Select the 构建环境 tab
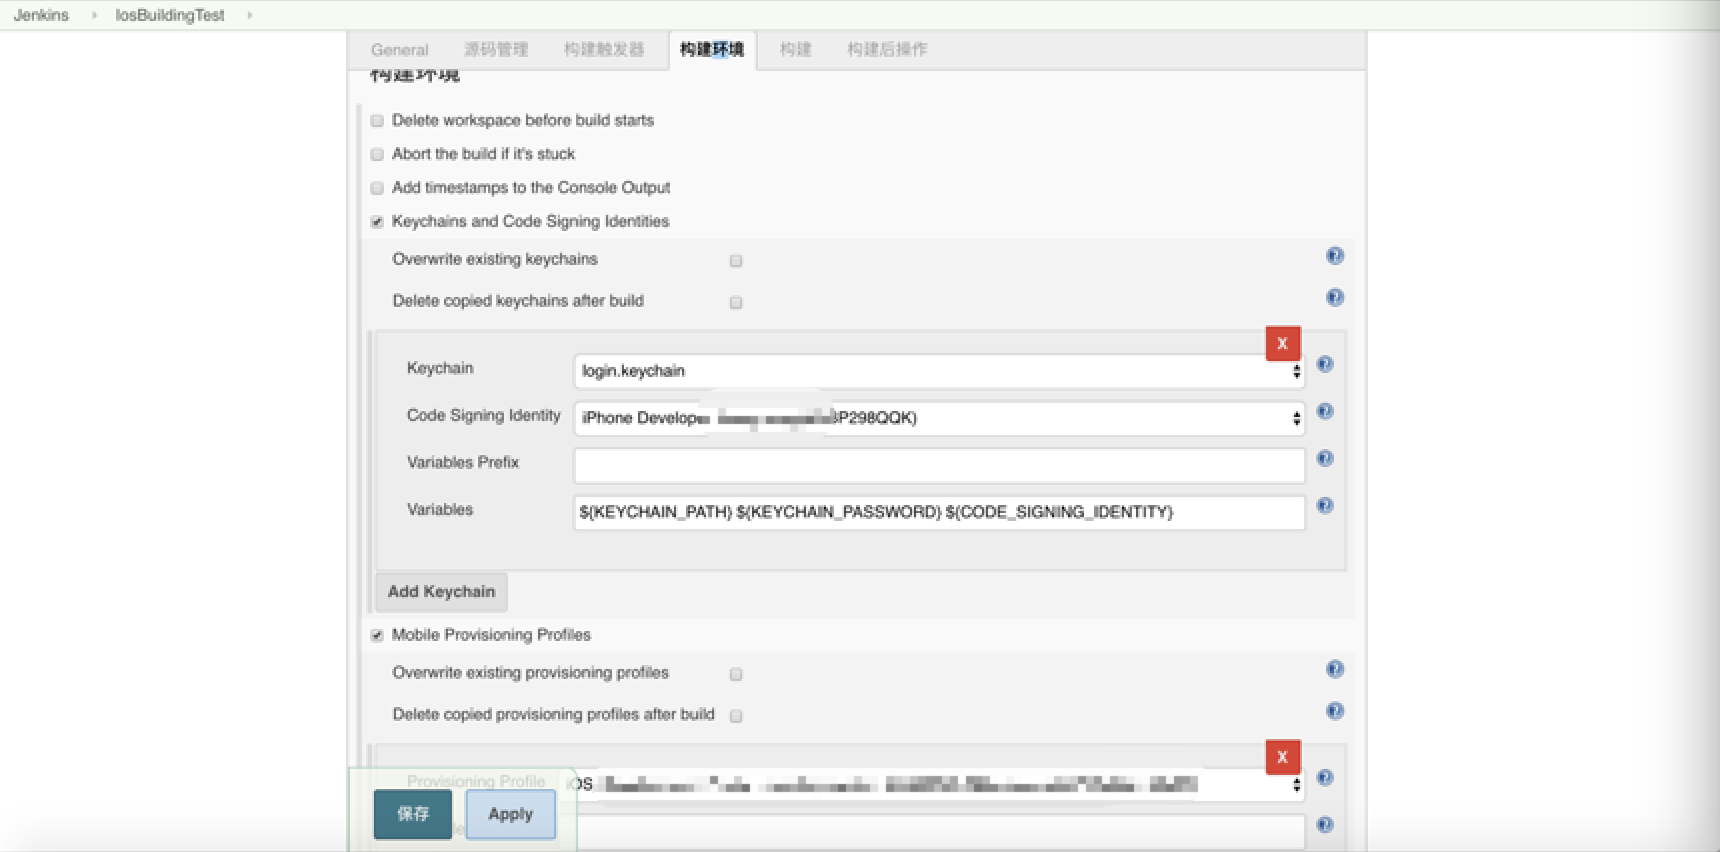This screenshot has height=852, width=1720. 712,50
